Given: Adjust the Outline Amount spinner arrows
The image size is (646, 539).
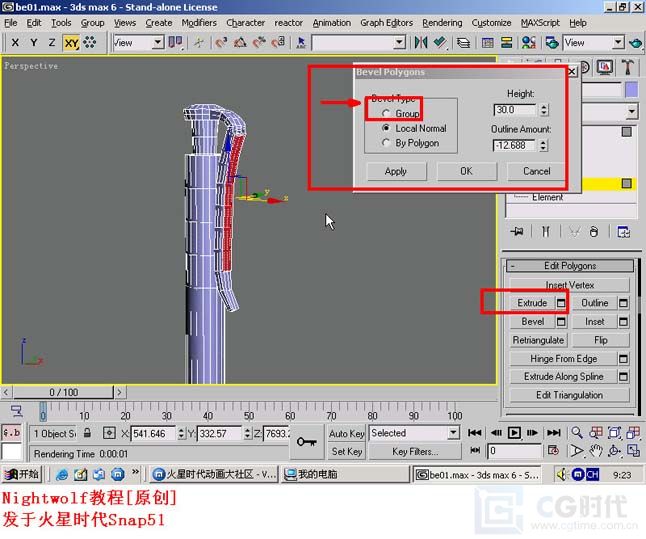Looking at the screenshot, I should pyautogui.click(x=544, y=145).
